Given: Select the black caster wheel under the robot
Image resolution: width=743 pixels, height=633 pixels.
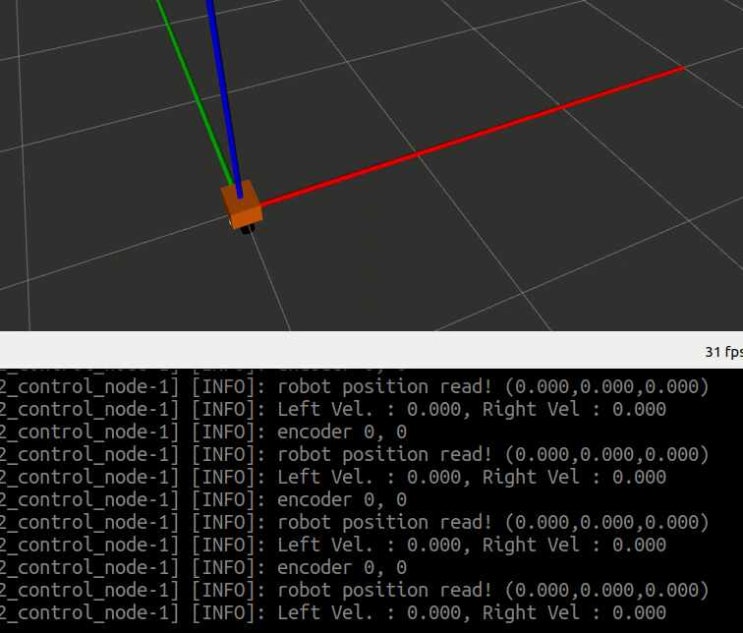Looking at the screenshot, I should (247, 230).
